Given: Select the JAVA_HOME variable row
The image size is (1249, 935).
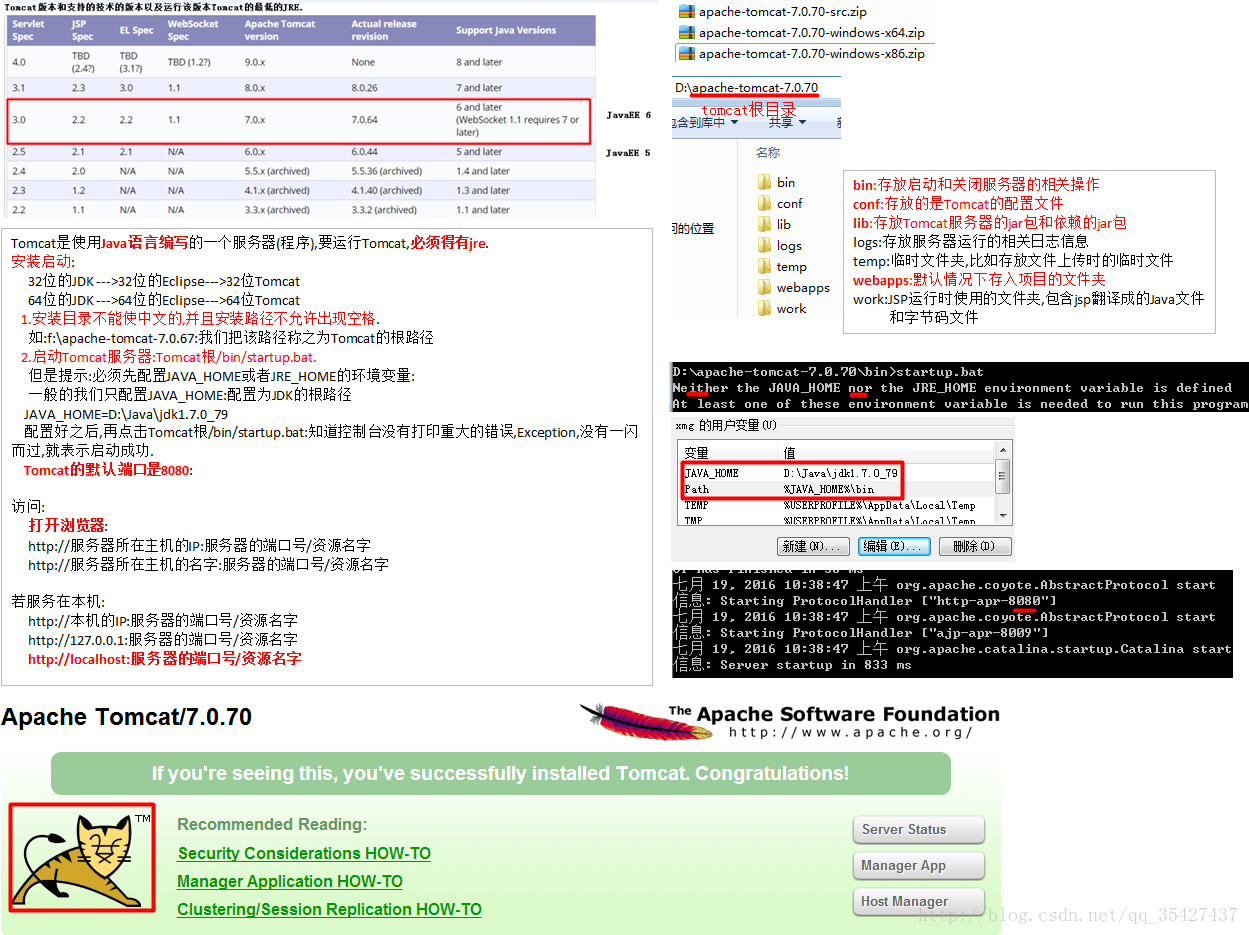Looking at the screenshot, I should pos(838,472).
